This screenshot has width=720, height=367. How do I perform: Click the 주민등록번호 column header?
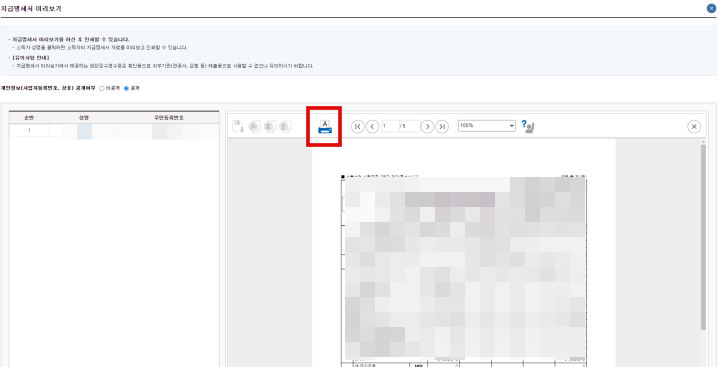pos(169,118)
